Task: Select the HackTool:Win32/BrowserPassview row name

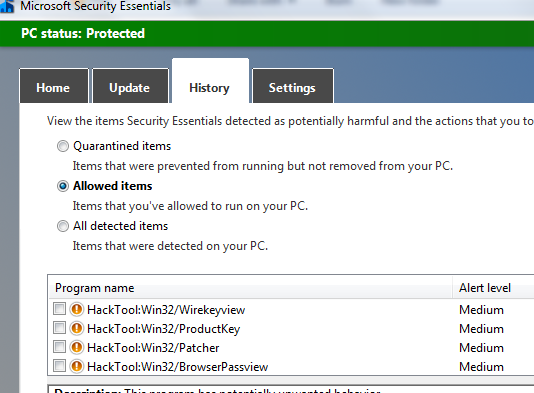Action: pos(178,367)
